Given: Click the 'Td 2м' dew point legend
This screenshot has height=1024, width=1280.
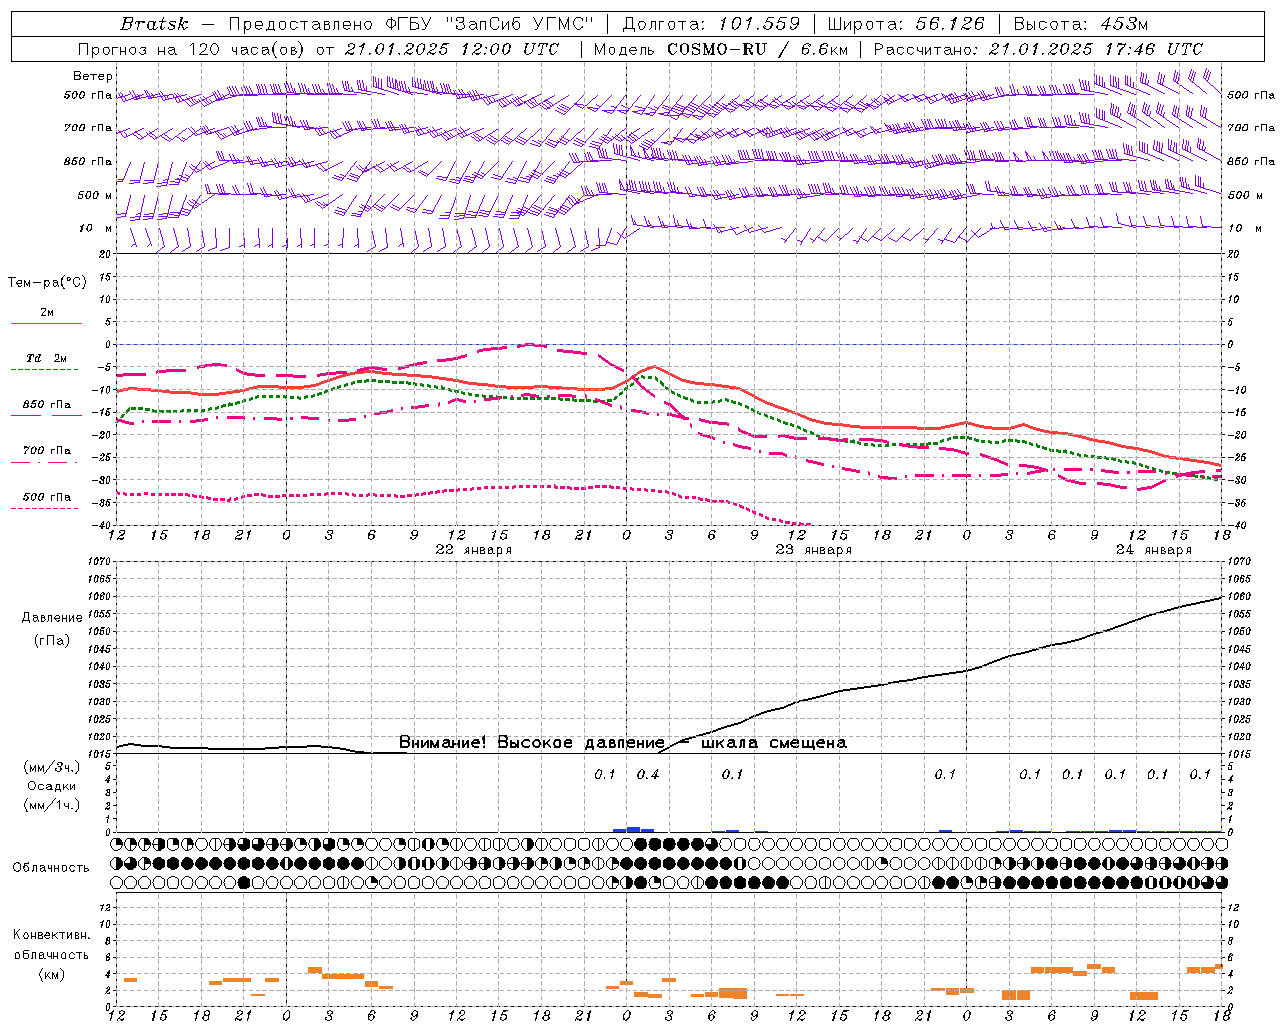Looking at the screenshot, I should pyautogui.click(x=47, y=358).
